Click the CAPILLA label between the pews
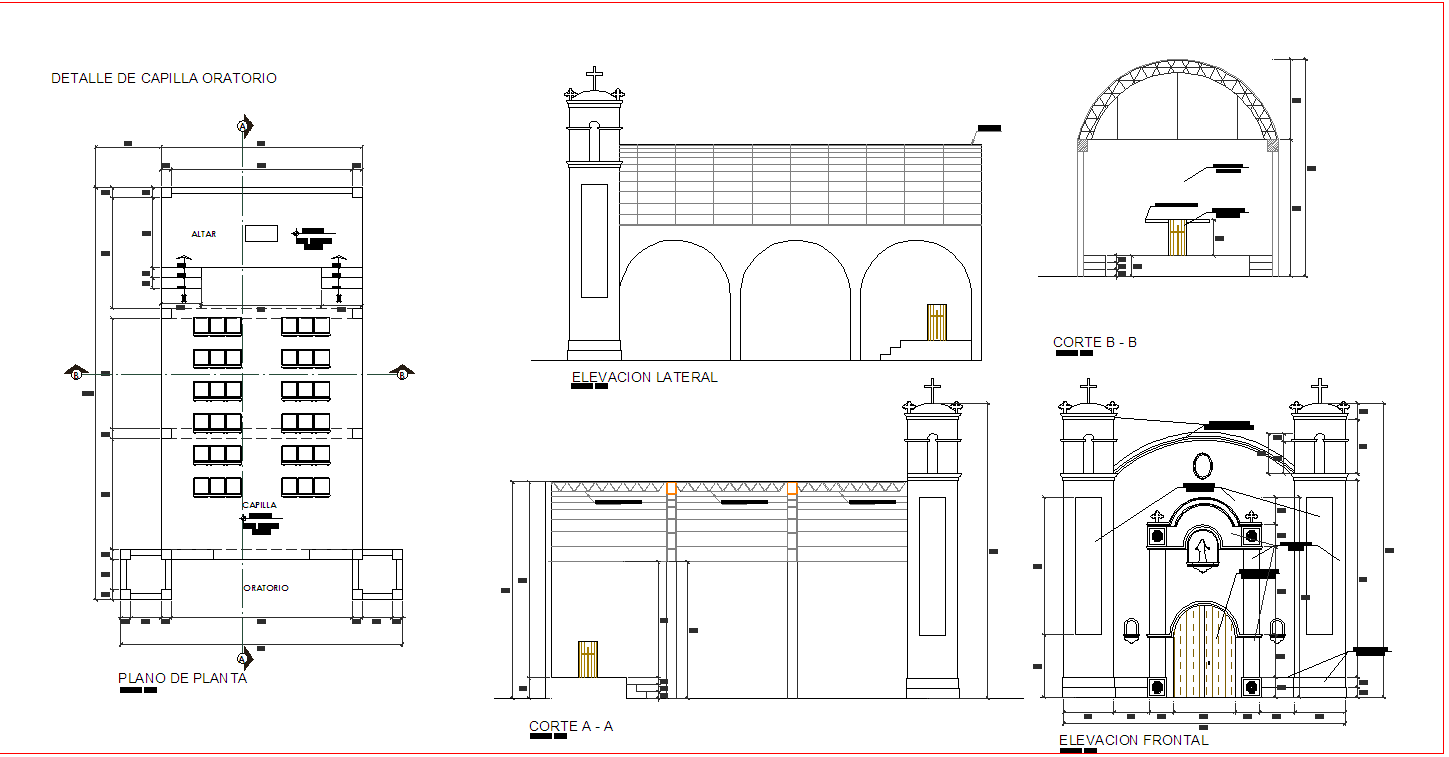Viewport: 1449px width, 757px height. coord(258,505)
